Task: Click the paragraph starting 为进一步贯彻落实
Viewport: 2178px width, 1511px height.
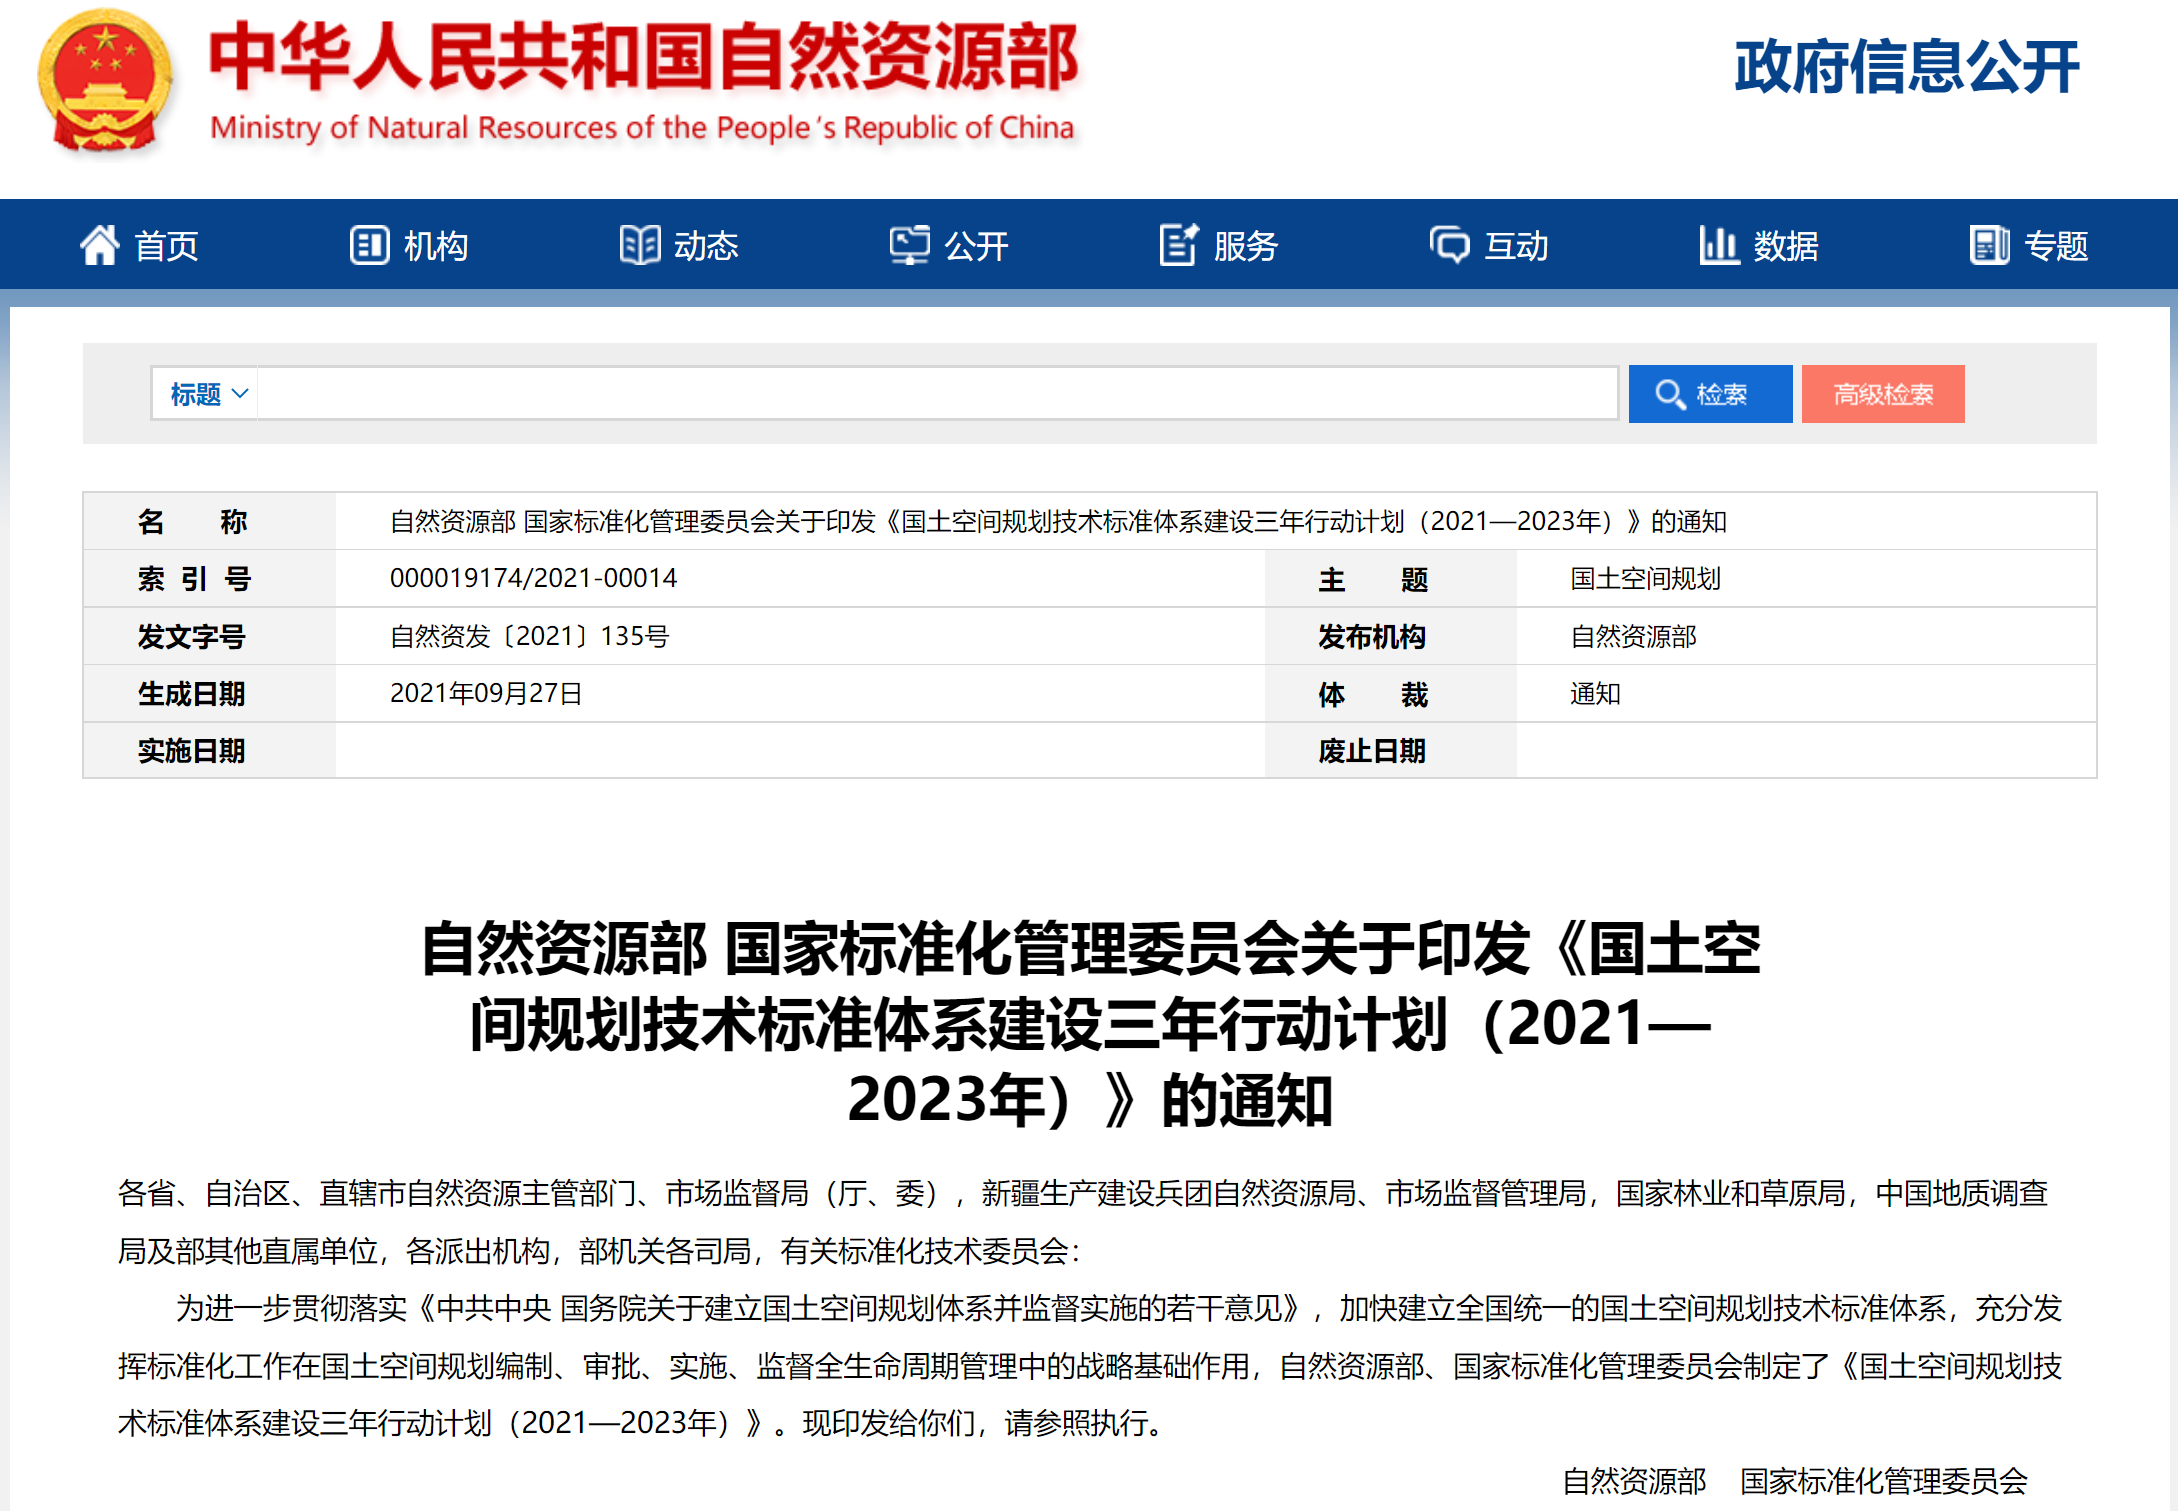Action: click(x=1090, y=1365)
